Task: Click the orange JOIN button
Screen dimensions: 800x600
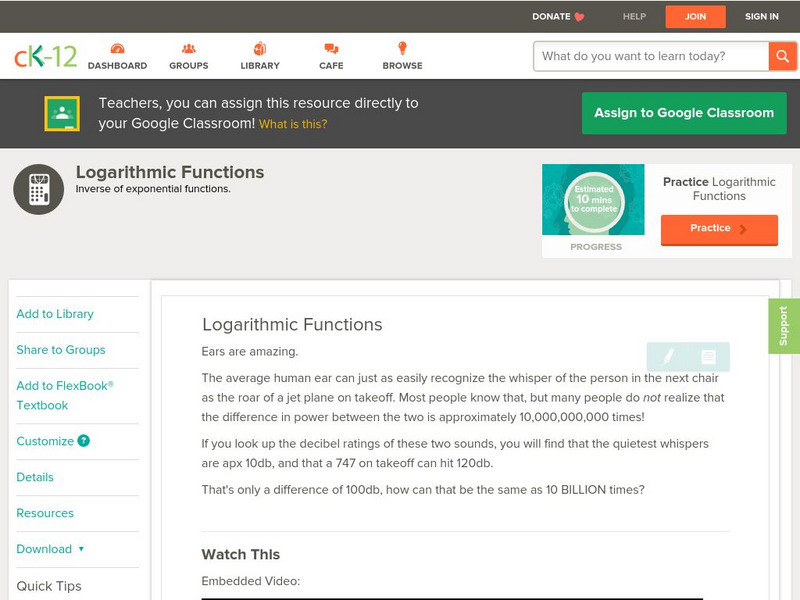Action: (x=695, y=17)
